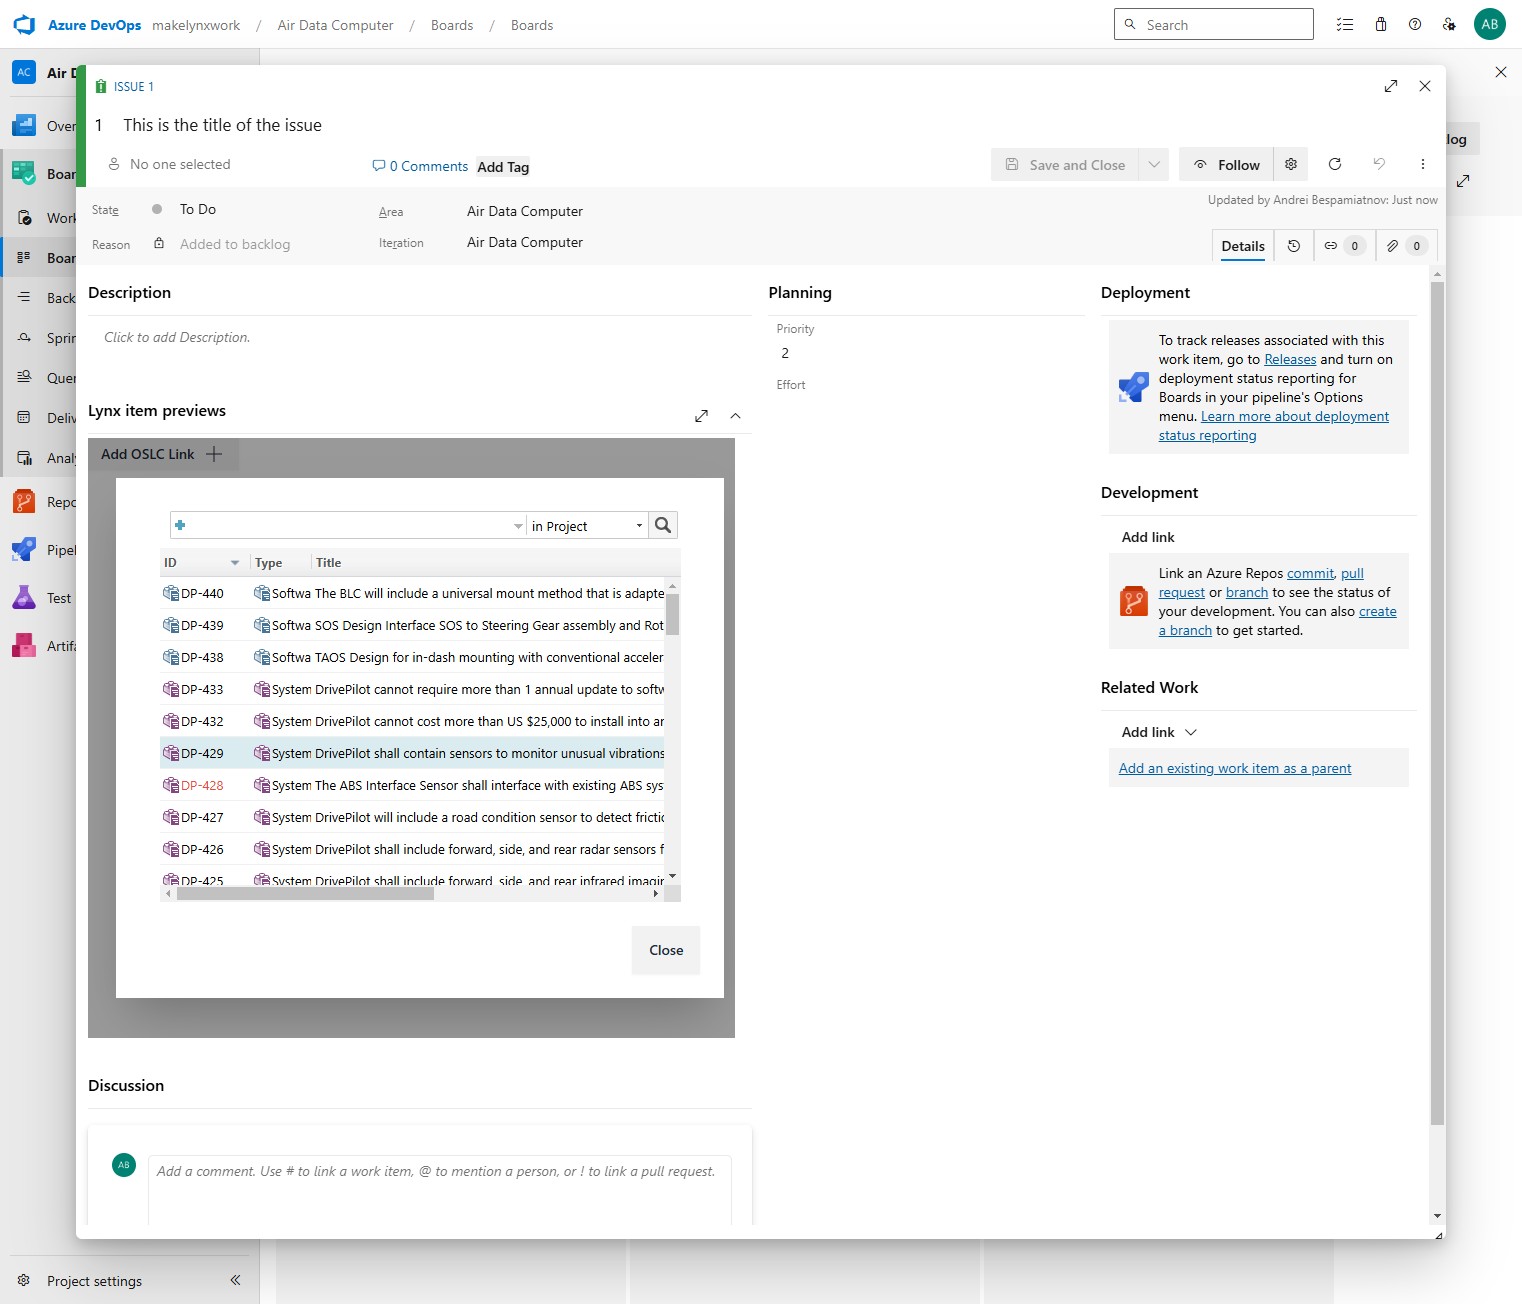Open the Marketplace shopping bag icon
1522x1304 pixels.
coord(1381,25)
